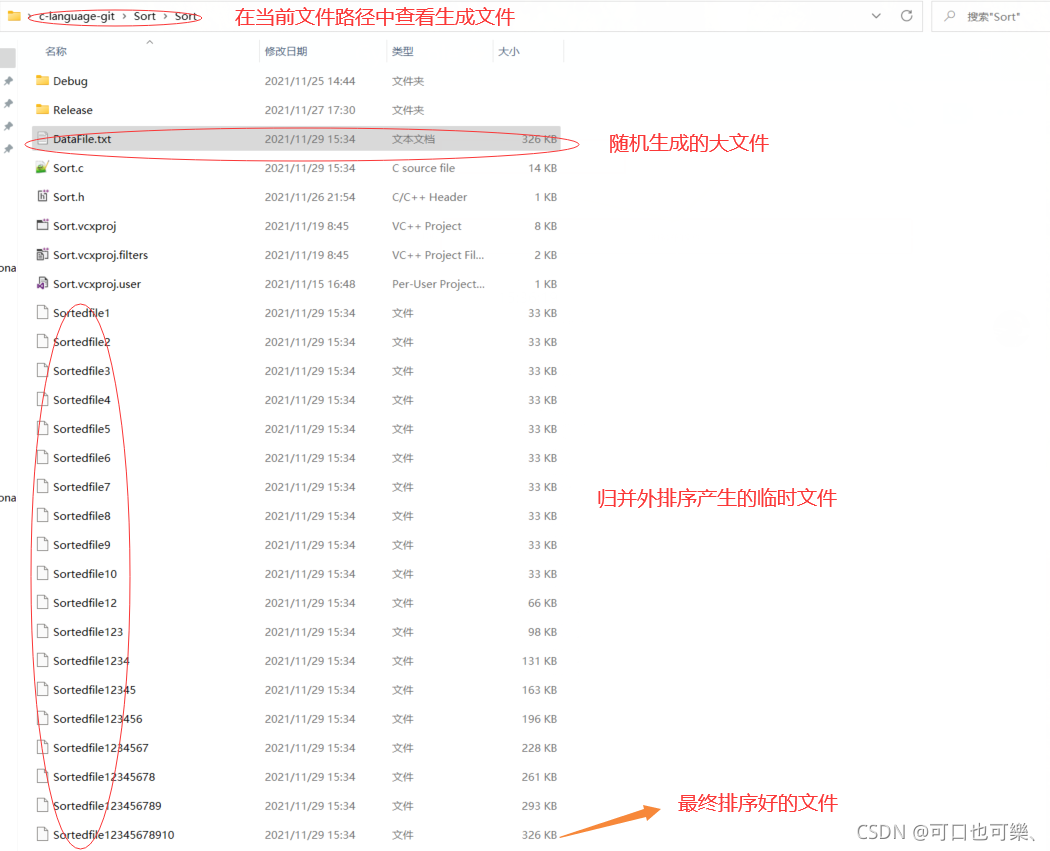This screenshot has width=1050, height=851.
Task: Select the Sortedfile3 file name
Action: point(82,370)
